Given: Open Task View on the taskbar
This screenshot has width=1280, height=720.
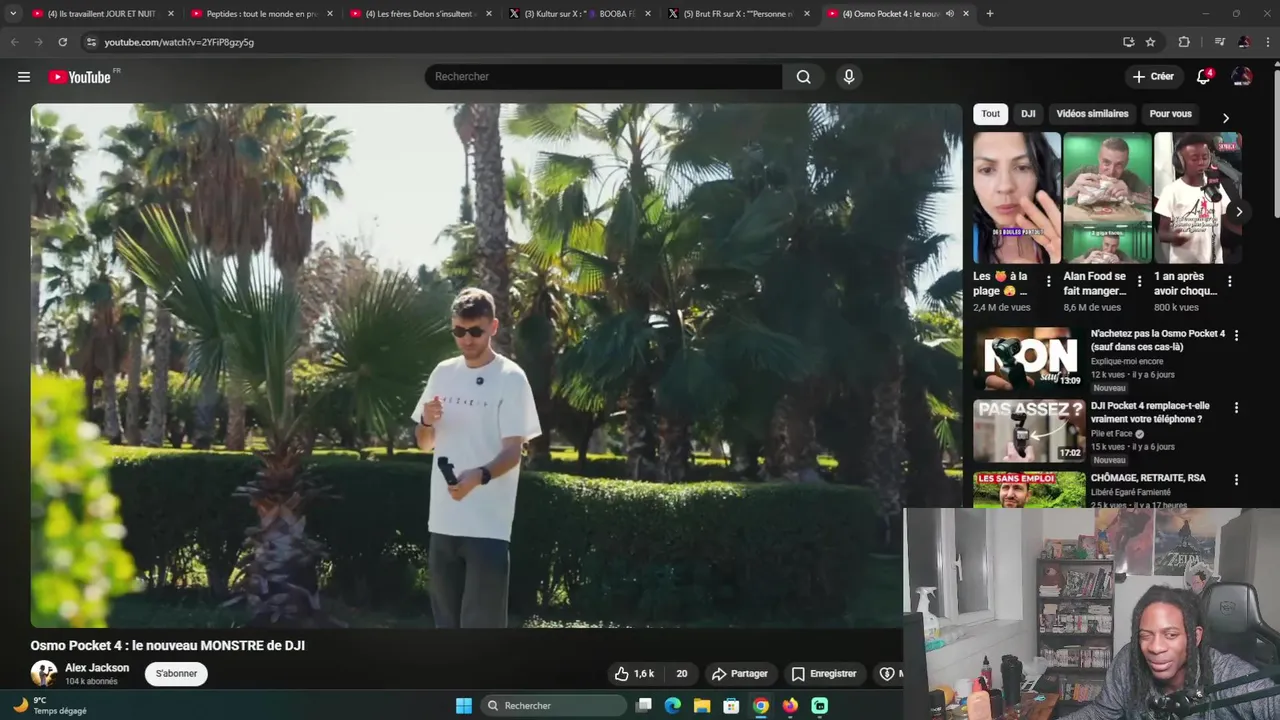Looking at the screenshot, I should (644, 706).
